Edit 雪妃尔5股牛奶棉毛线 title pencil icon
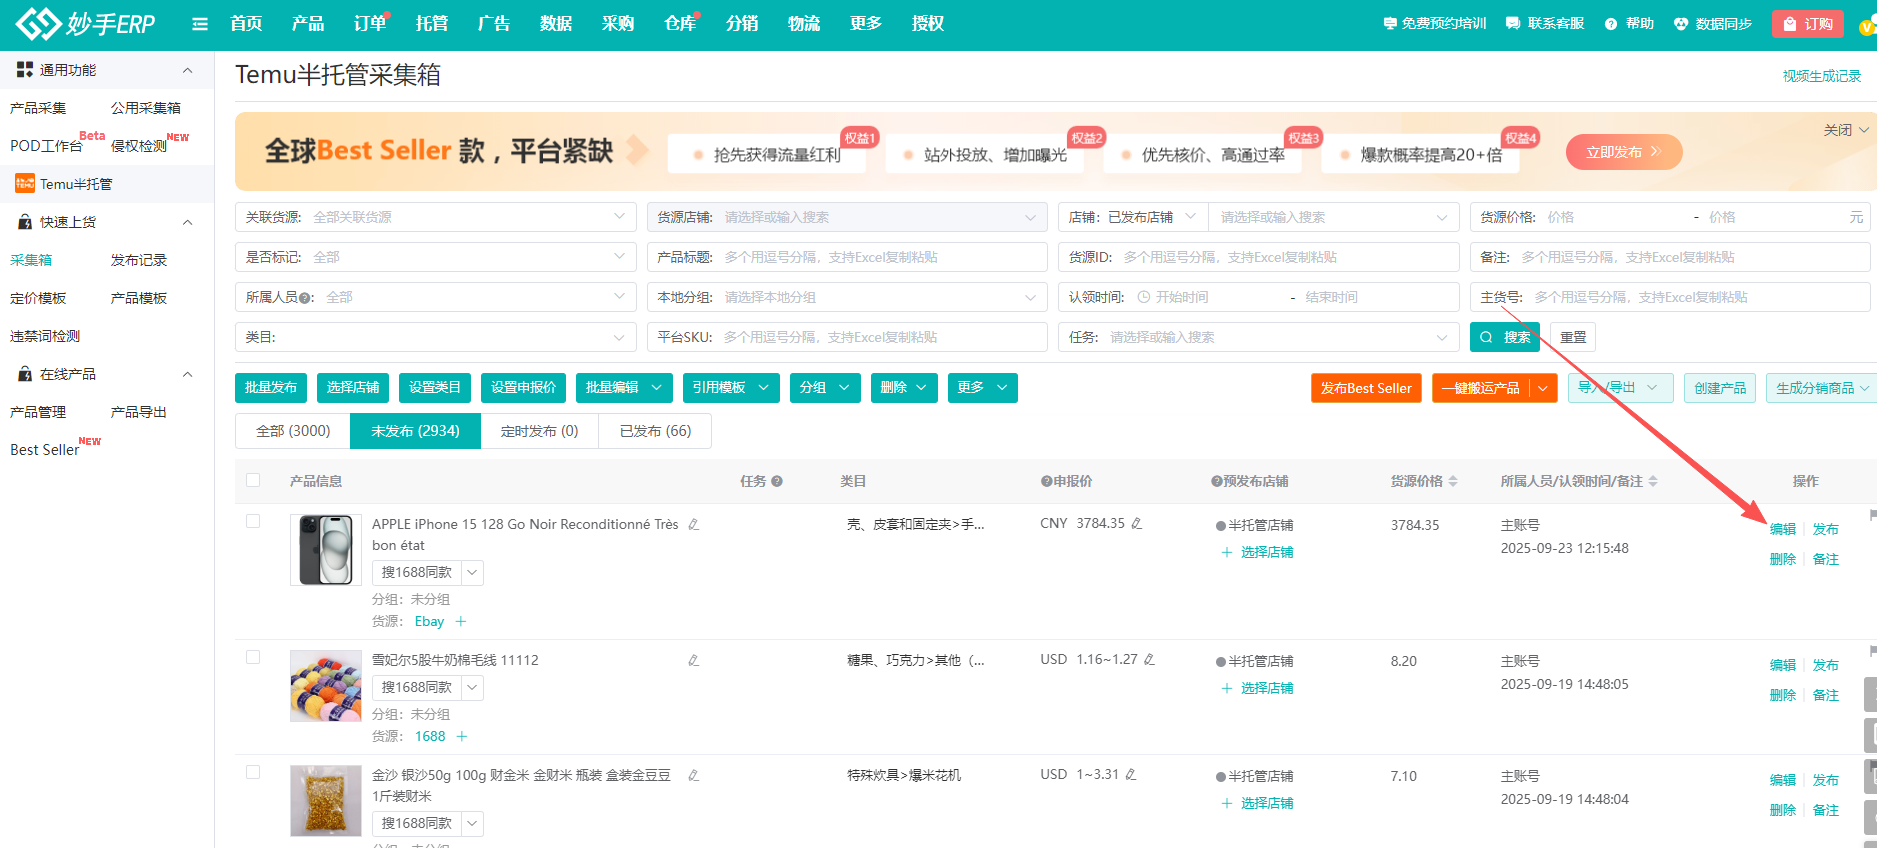The width and height of the screenshot is (1877, 848). pos(693,660)
